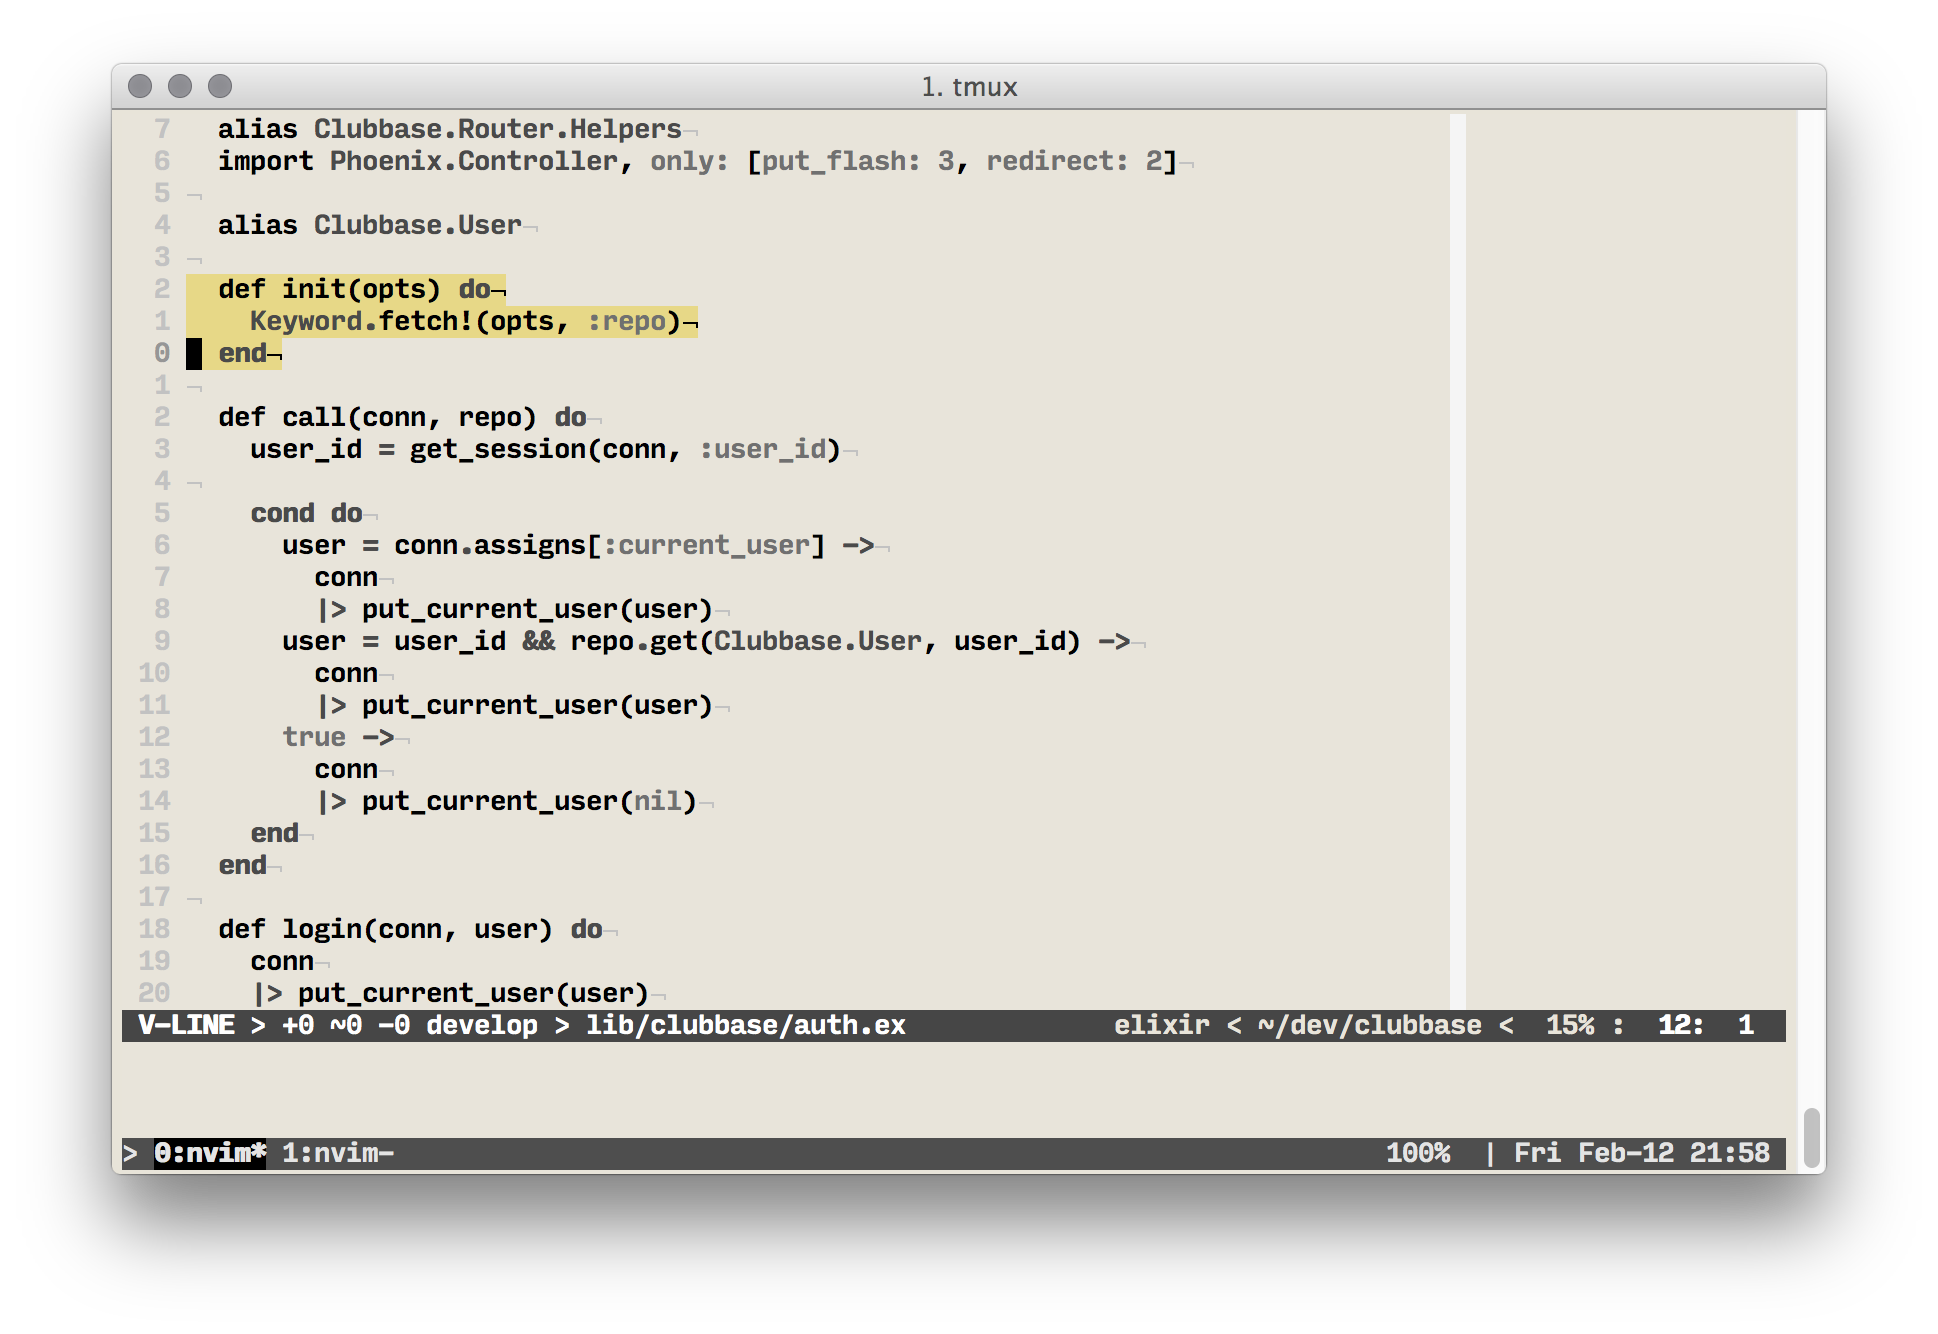Click the +0 git additions indicator
This screenshot has height=1334, width=1938.
click(298, 1025)
